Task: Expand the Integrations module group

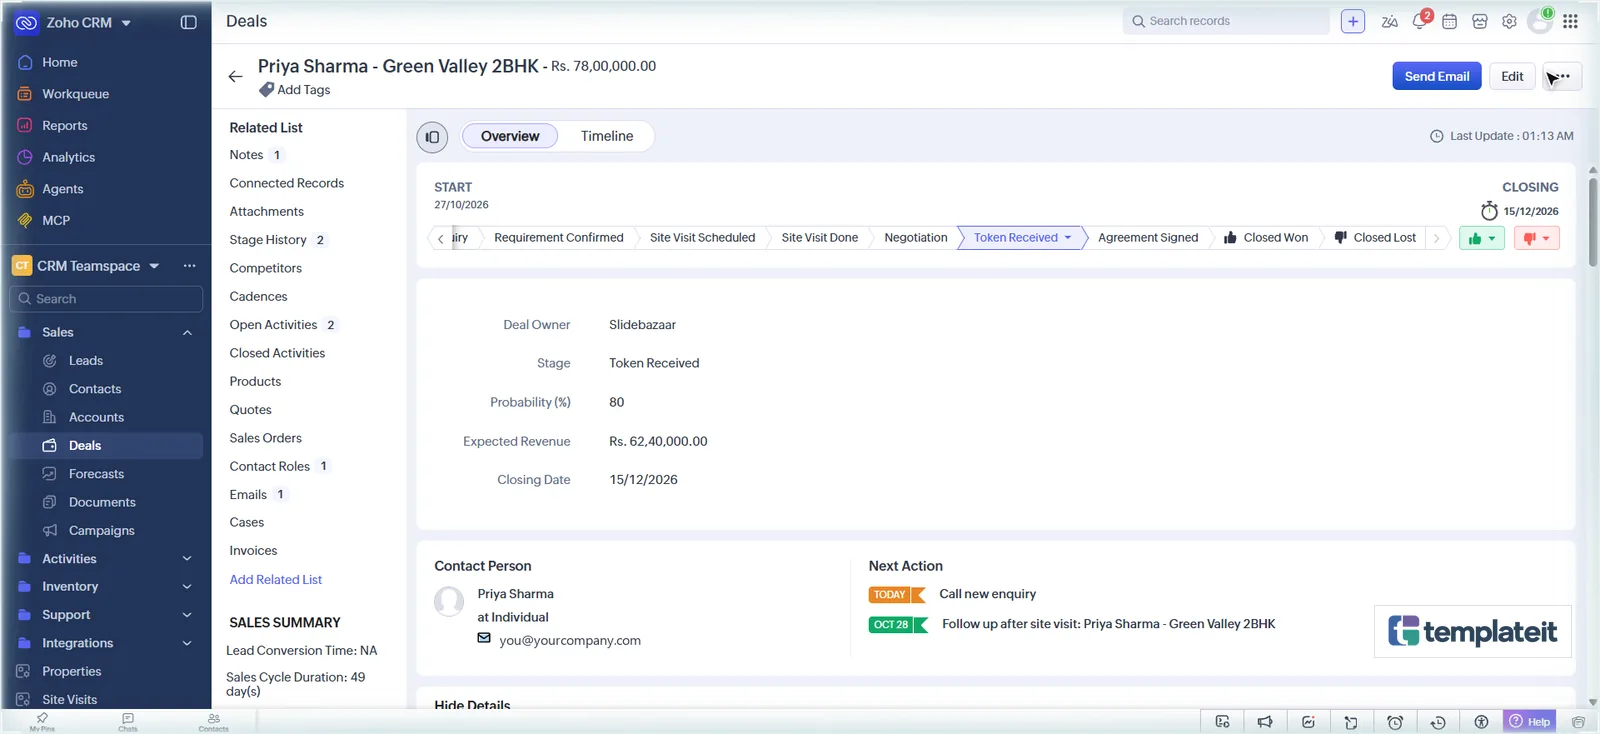Action: (187, 643)
